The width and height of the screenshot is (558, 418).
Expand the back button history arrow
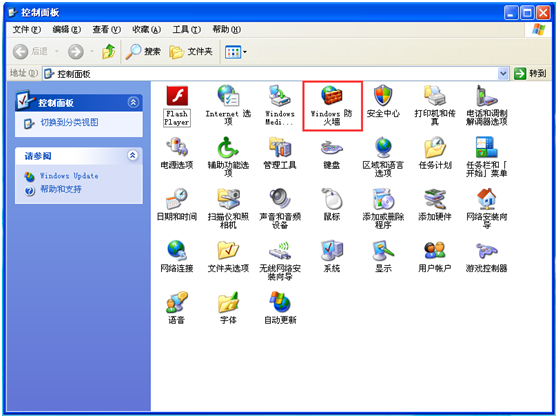point(56,52)
